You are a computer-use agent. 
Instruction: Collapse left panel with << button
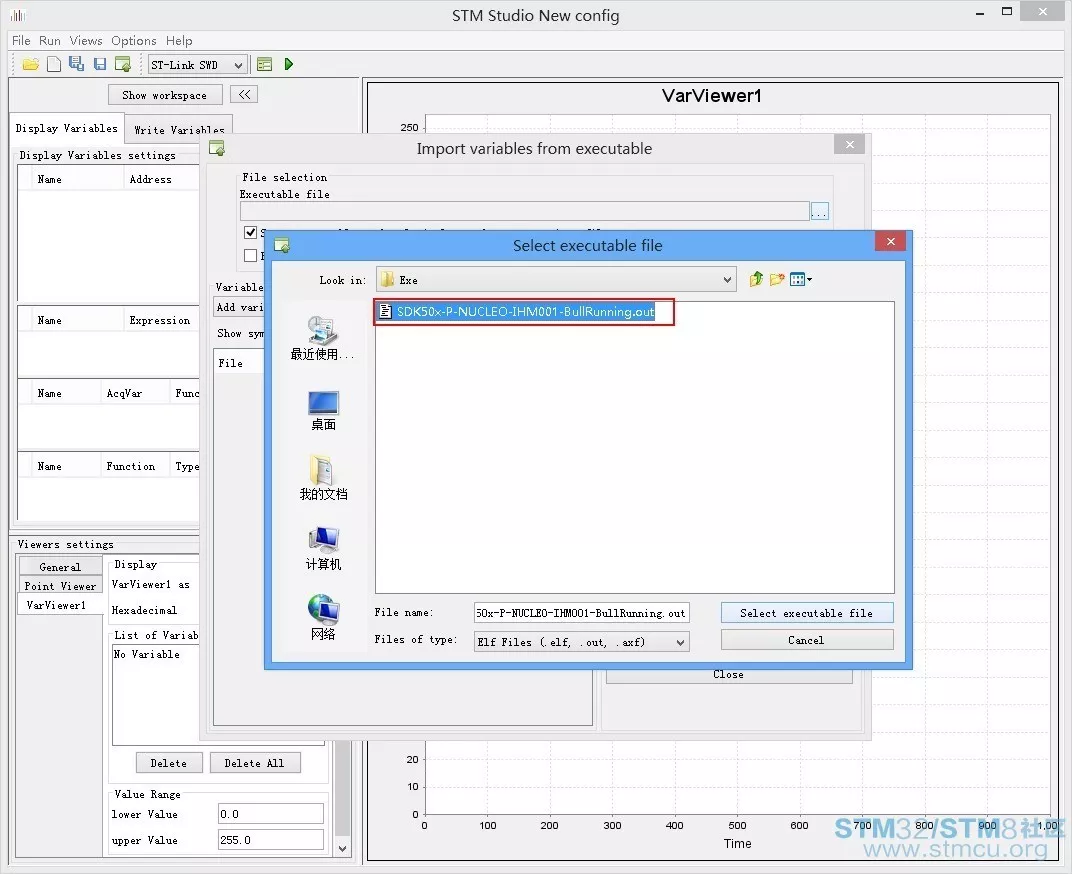tap(244, 94)
